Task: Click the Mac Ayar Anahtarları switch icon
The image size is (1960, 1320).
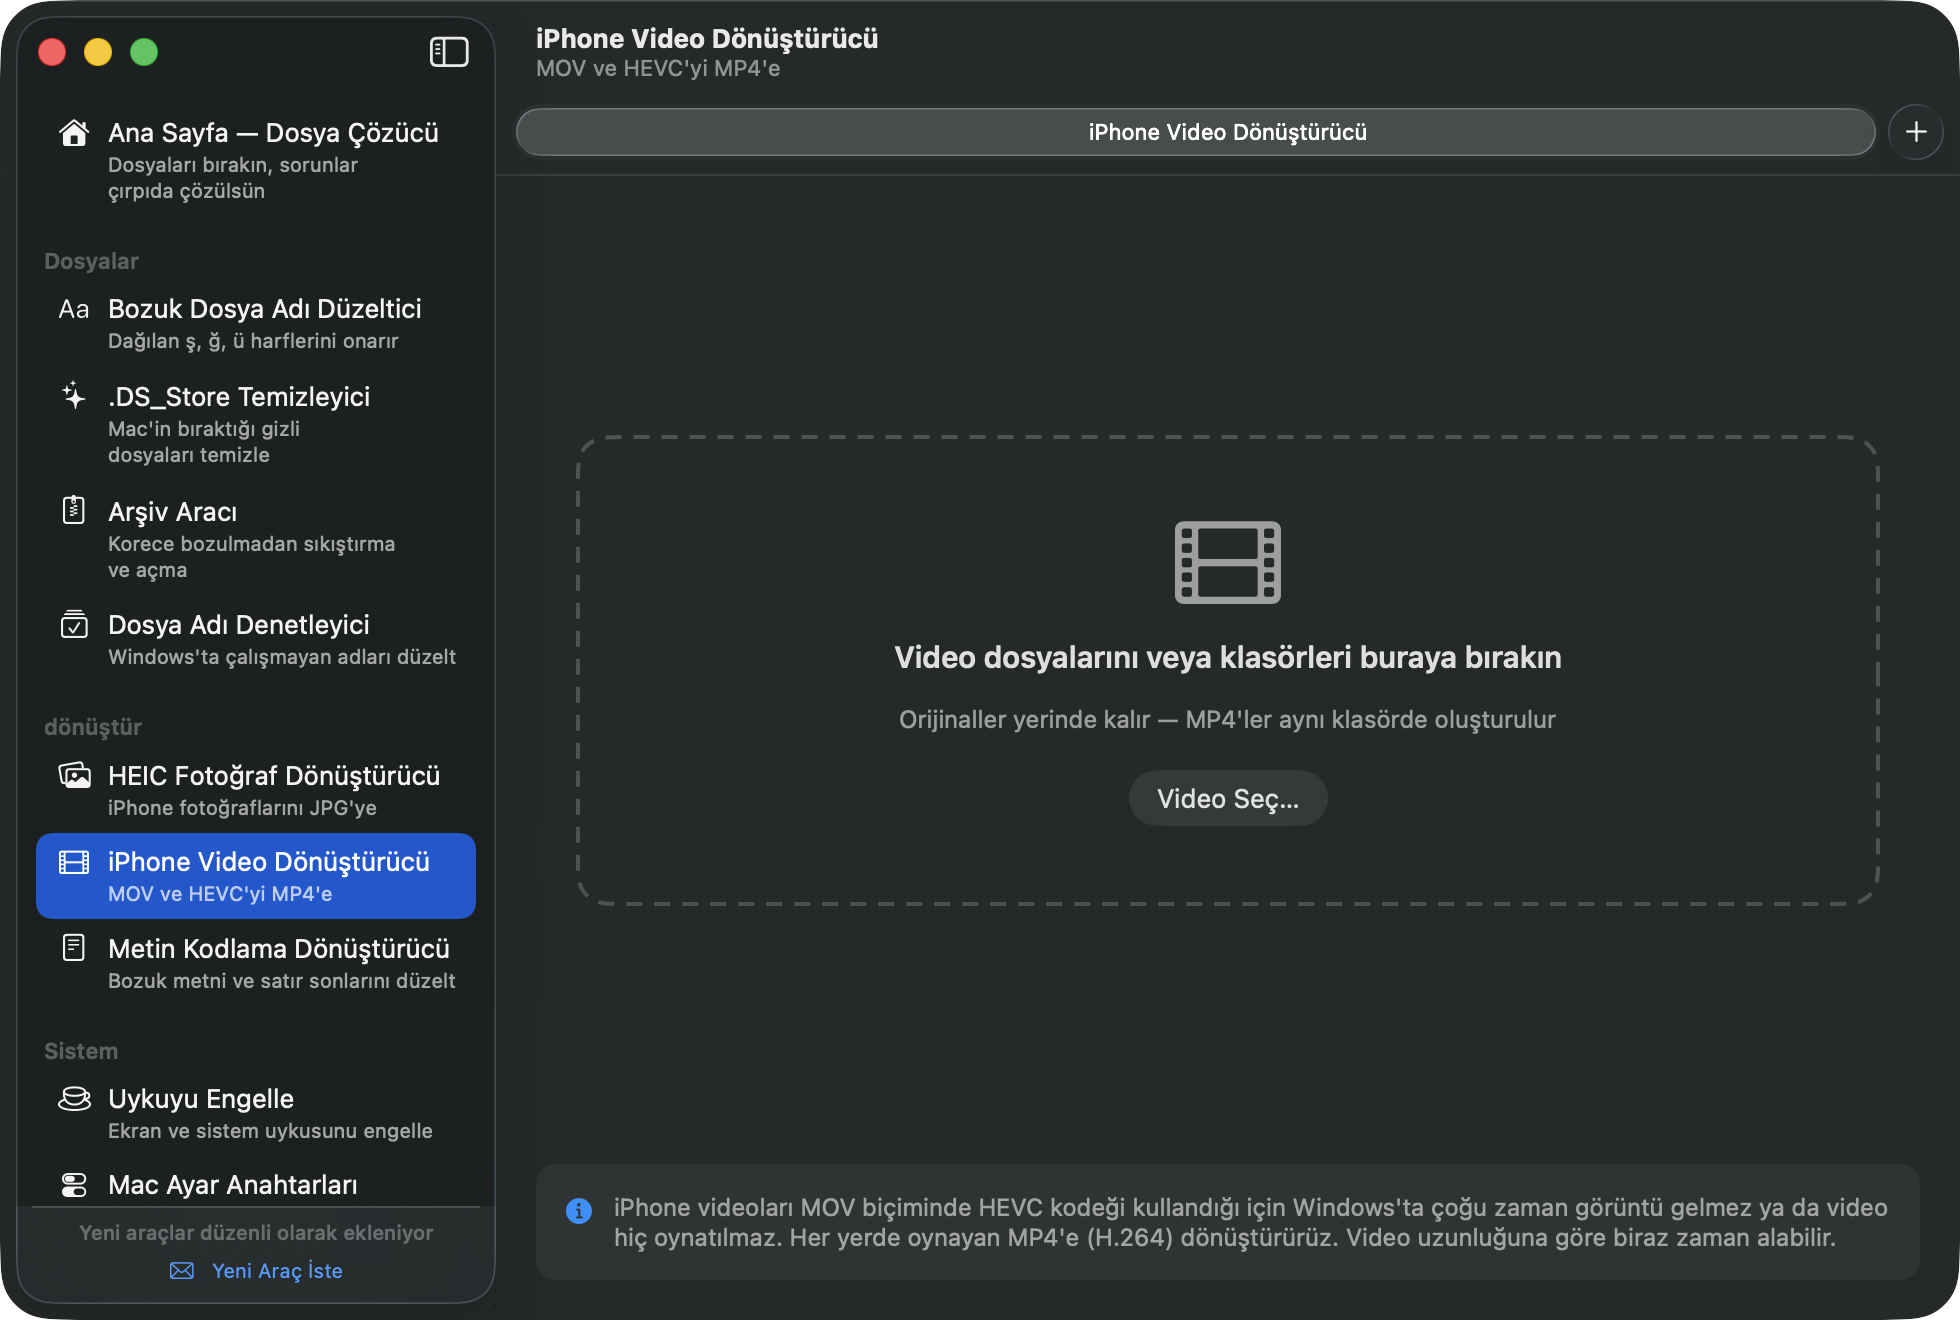Action: click(x=74, y=1185)
